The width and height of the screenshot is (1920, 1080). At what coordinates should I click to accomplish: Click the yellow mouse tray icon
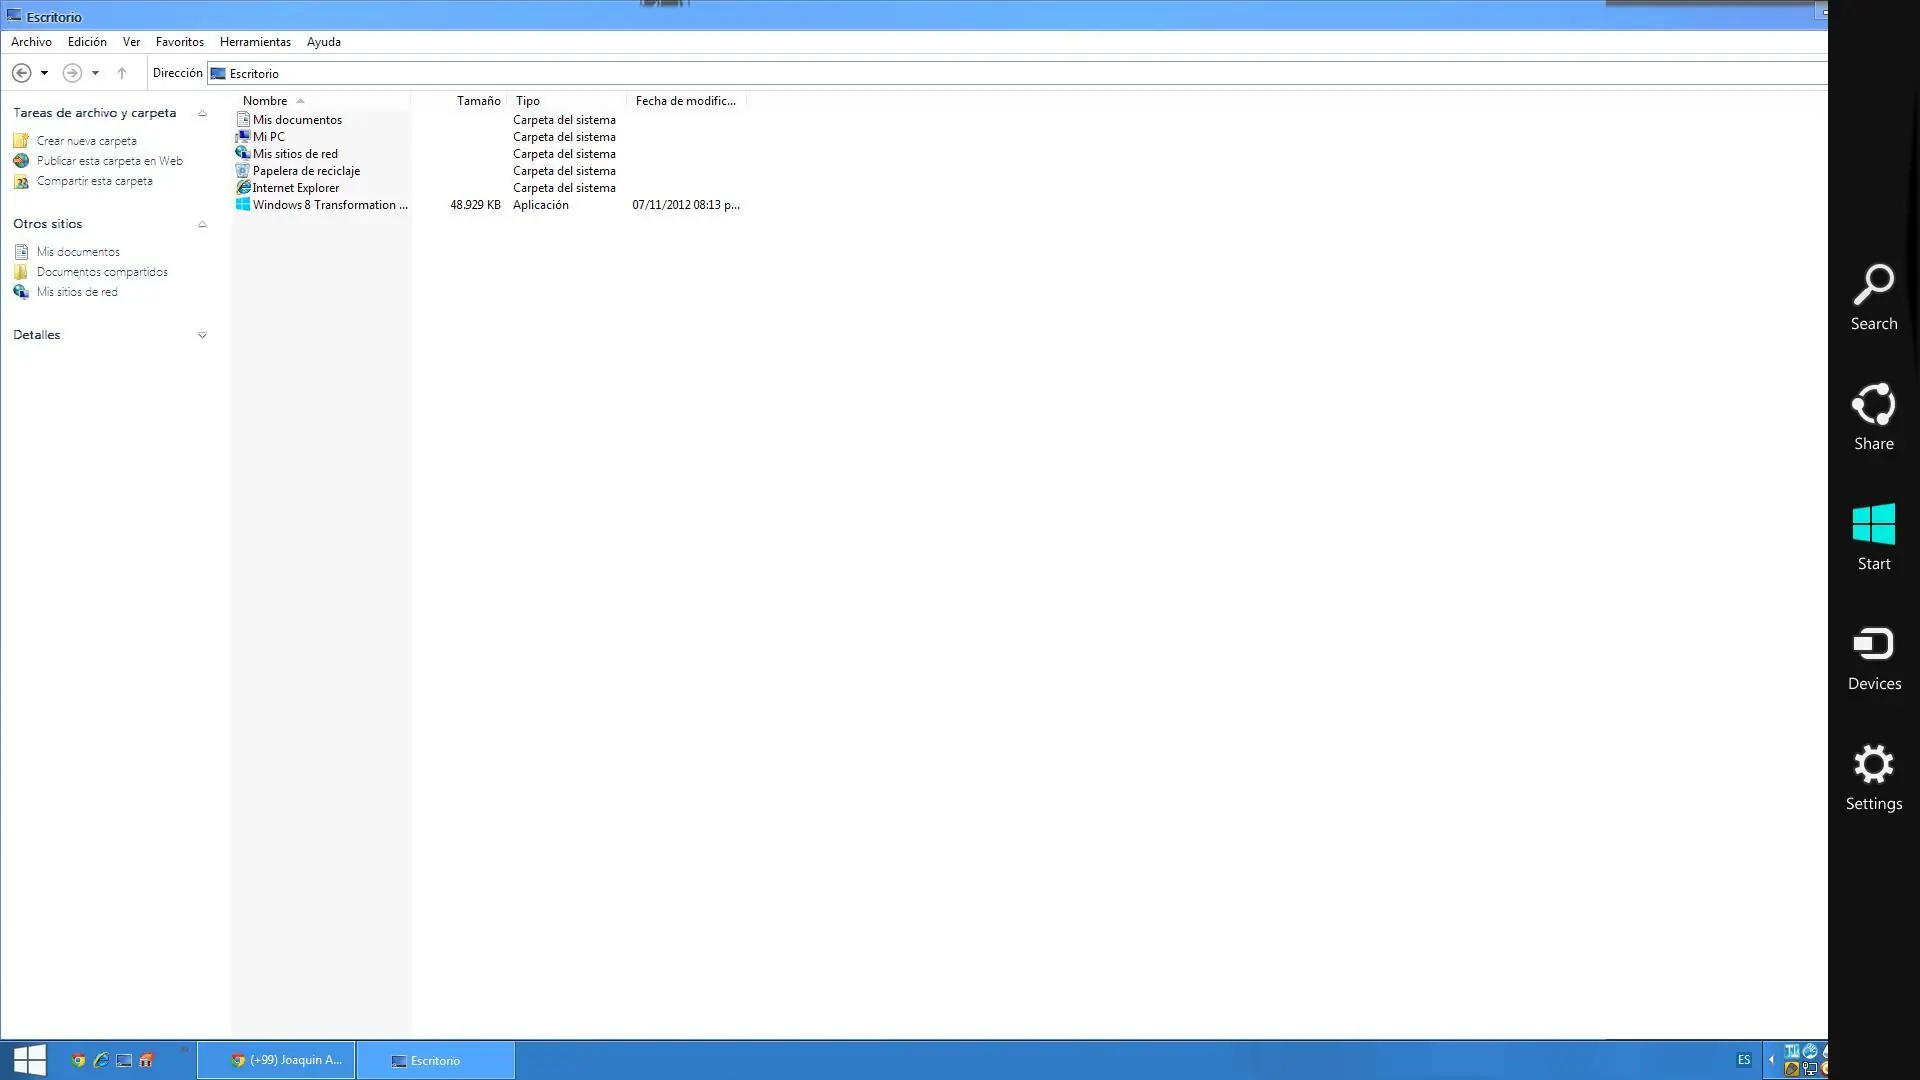1792,1069
